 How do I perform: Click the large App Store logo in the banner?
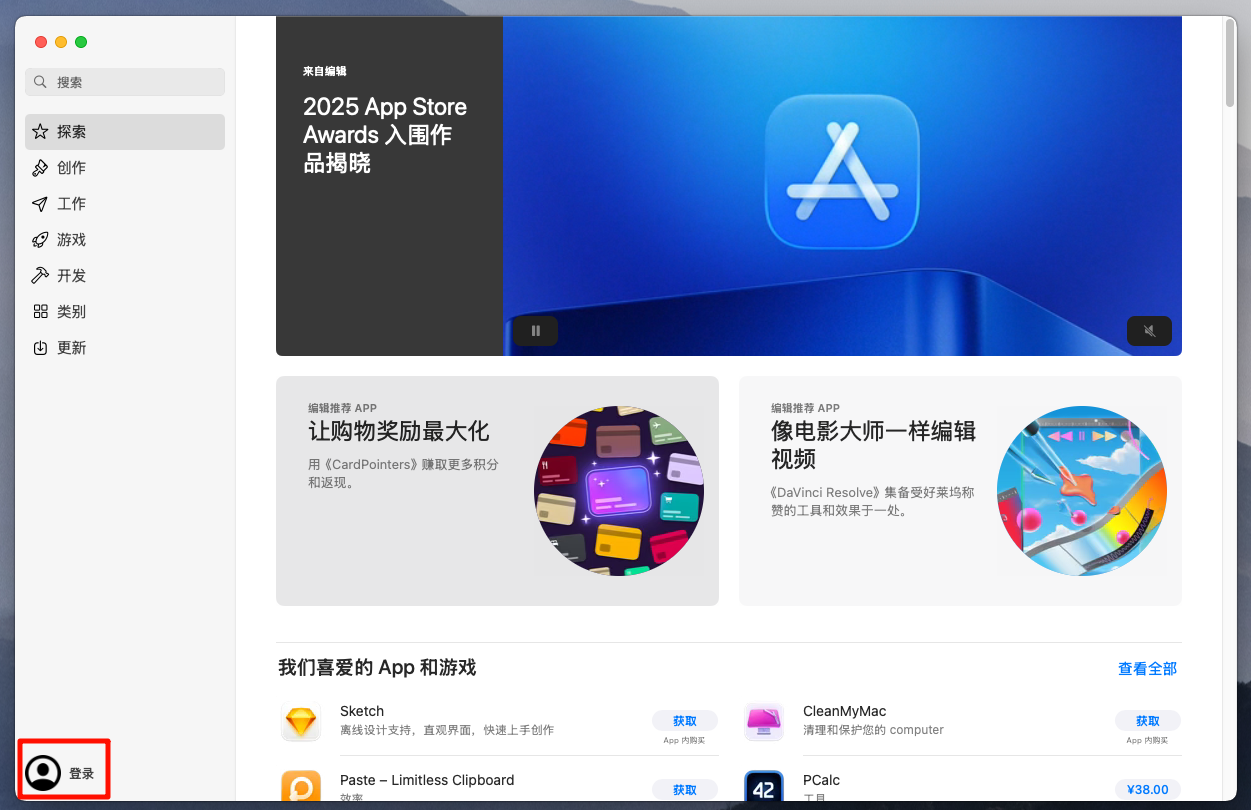pos(842,170)
